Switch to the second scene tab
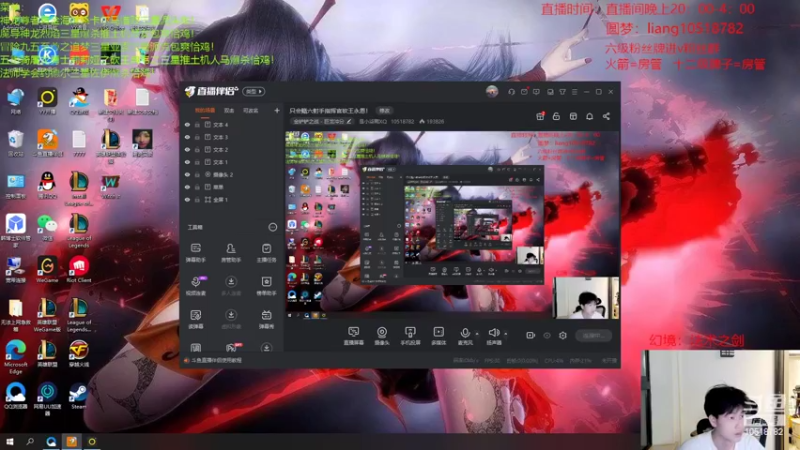This screenshot has height=450, width=800. pyautogui.click(x=229, y=110)
